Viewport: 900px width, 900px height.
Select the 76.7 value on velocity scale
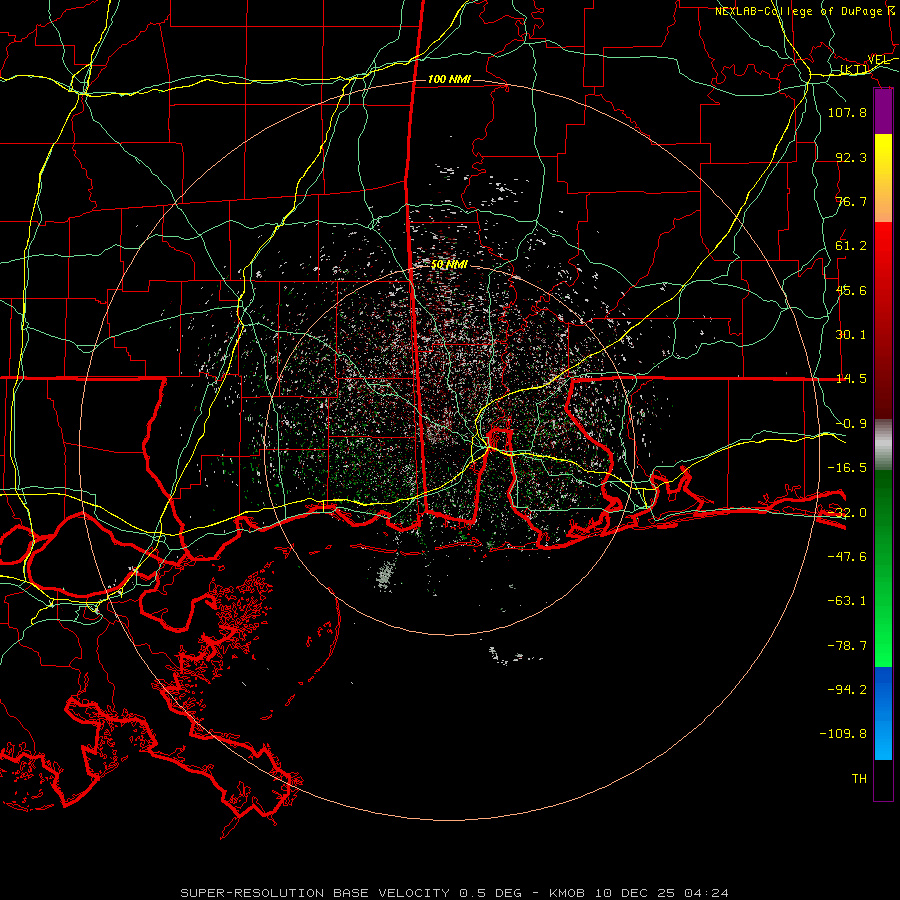click(x=851, y=201)
